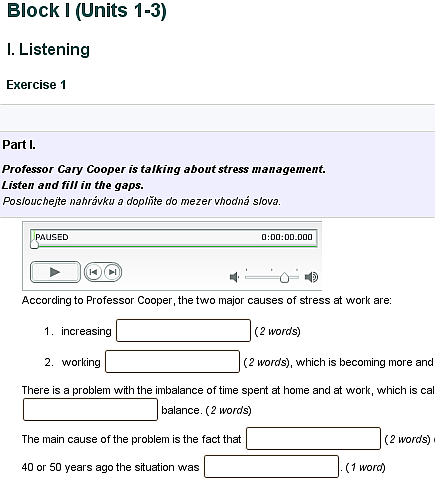
Task: Click the low volume speaker icon
Action: [234, 277]
